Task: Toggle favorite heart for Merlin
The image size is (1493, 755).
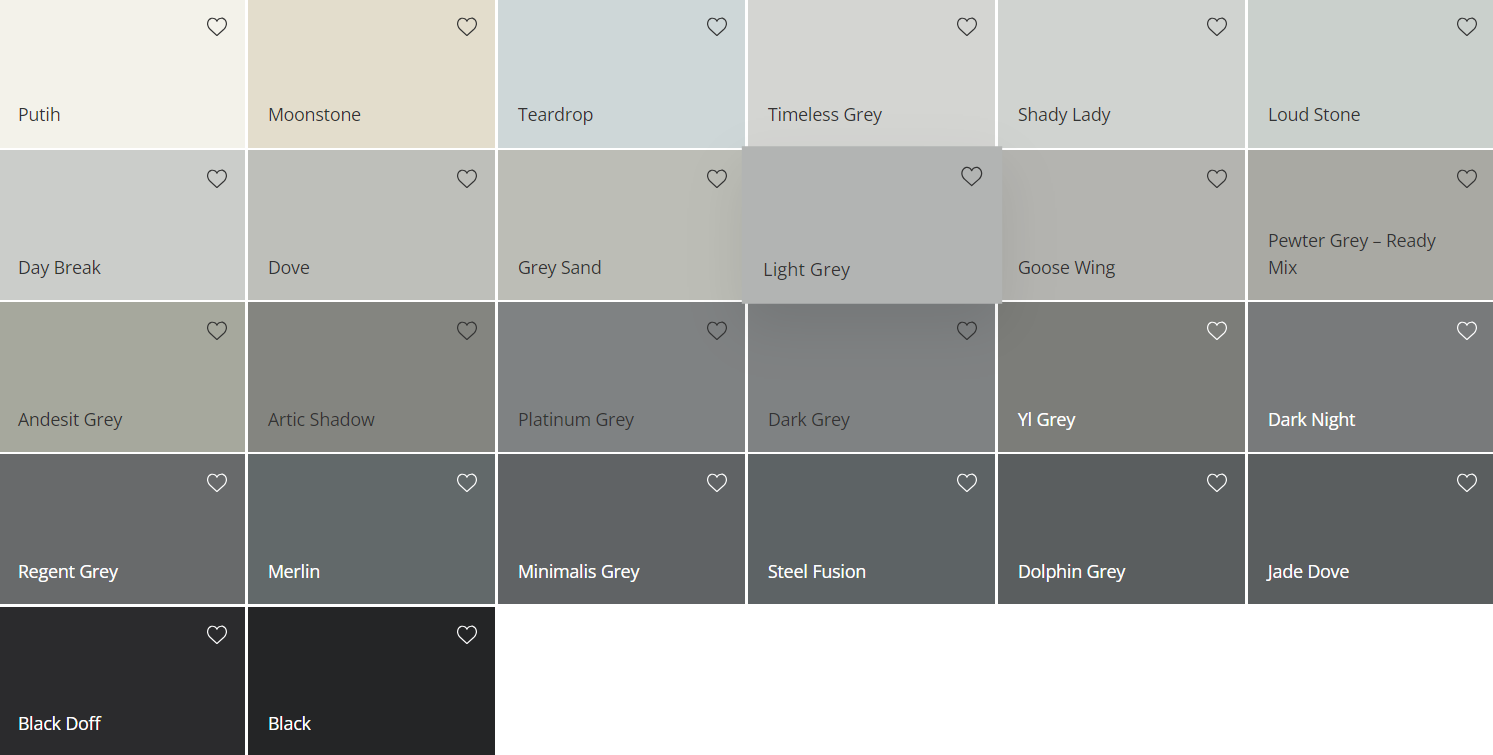Action: click(x=467, y=483)
